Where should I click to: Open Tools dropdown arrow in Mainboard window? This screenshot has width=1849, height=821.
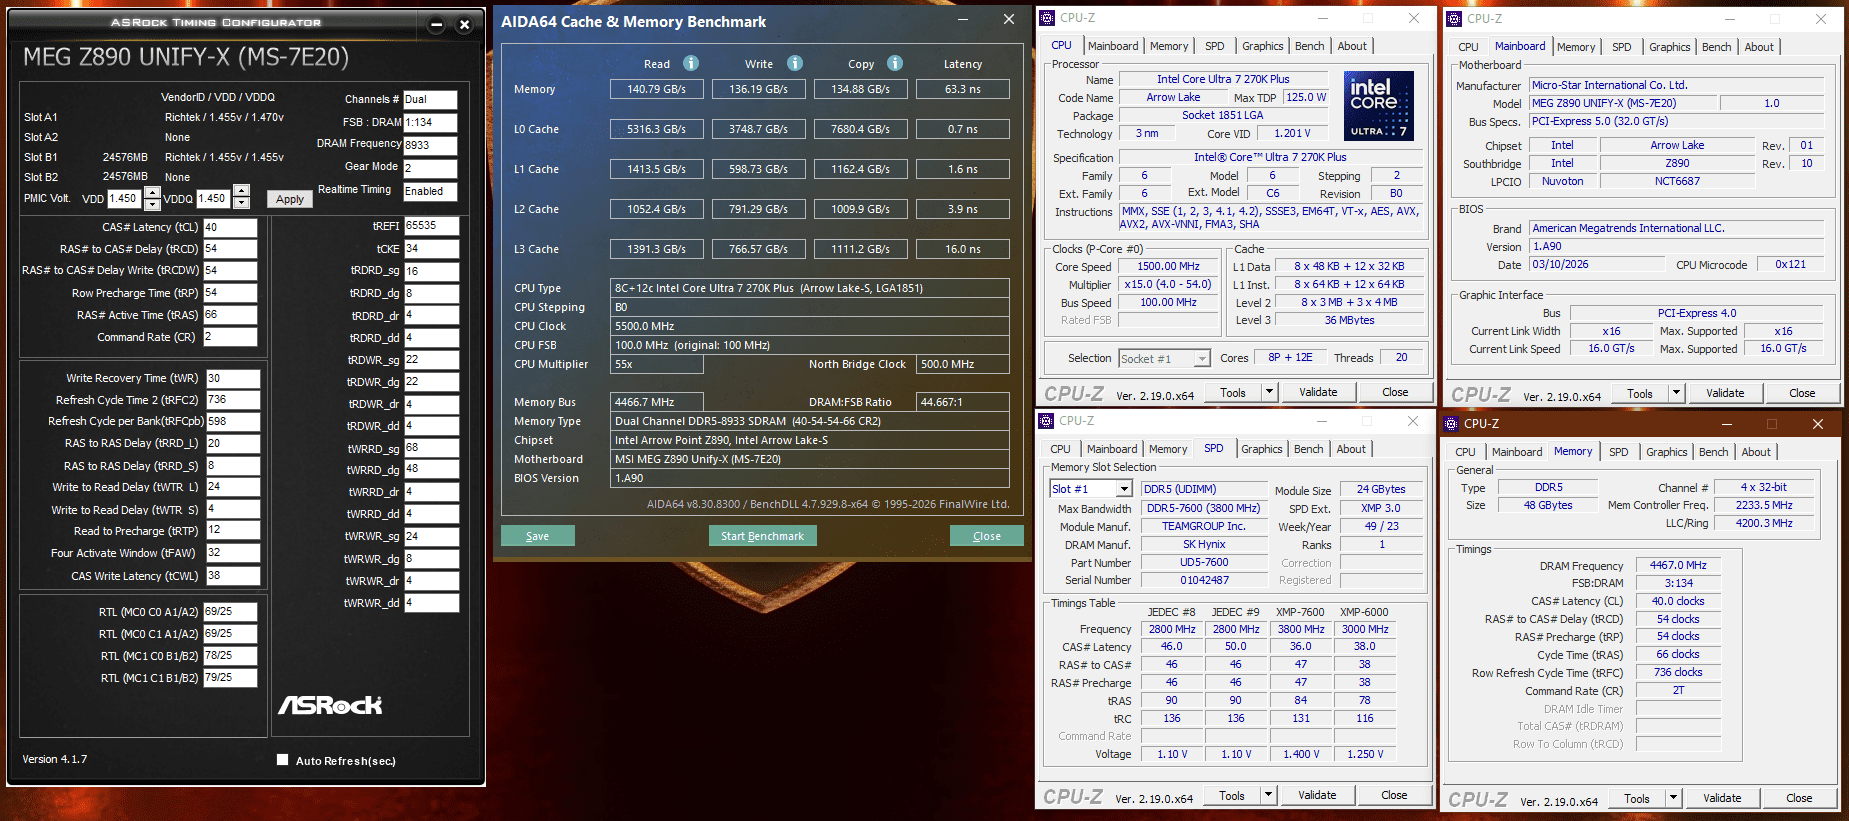pyautogui.click(x=1676, y=394)
